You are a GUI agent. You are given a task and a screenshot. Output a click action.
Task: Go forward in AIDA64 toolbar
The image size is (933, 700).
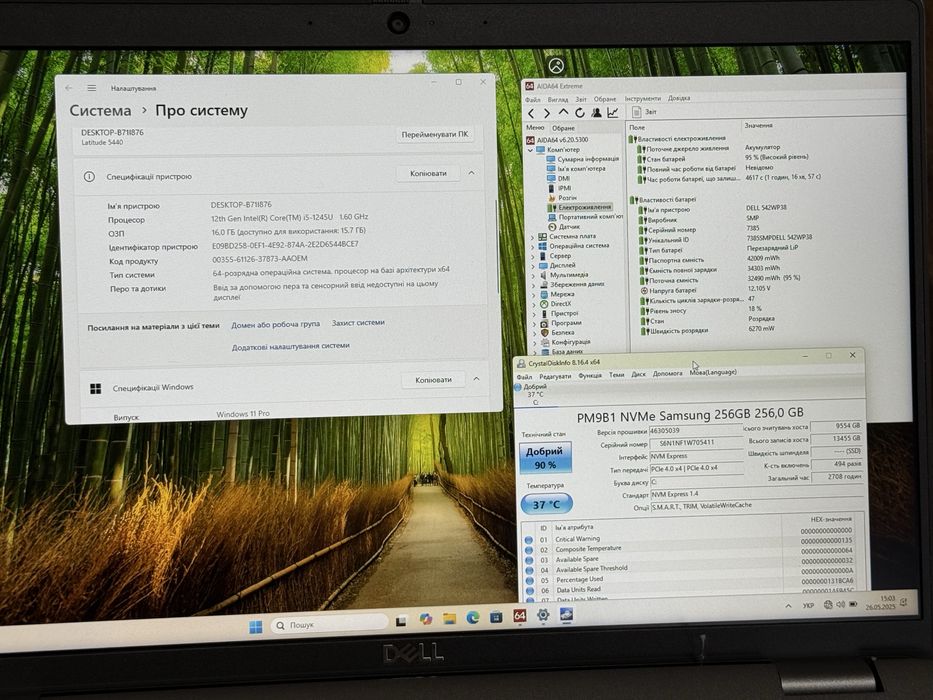pos(547,113)
